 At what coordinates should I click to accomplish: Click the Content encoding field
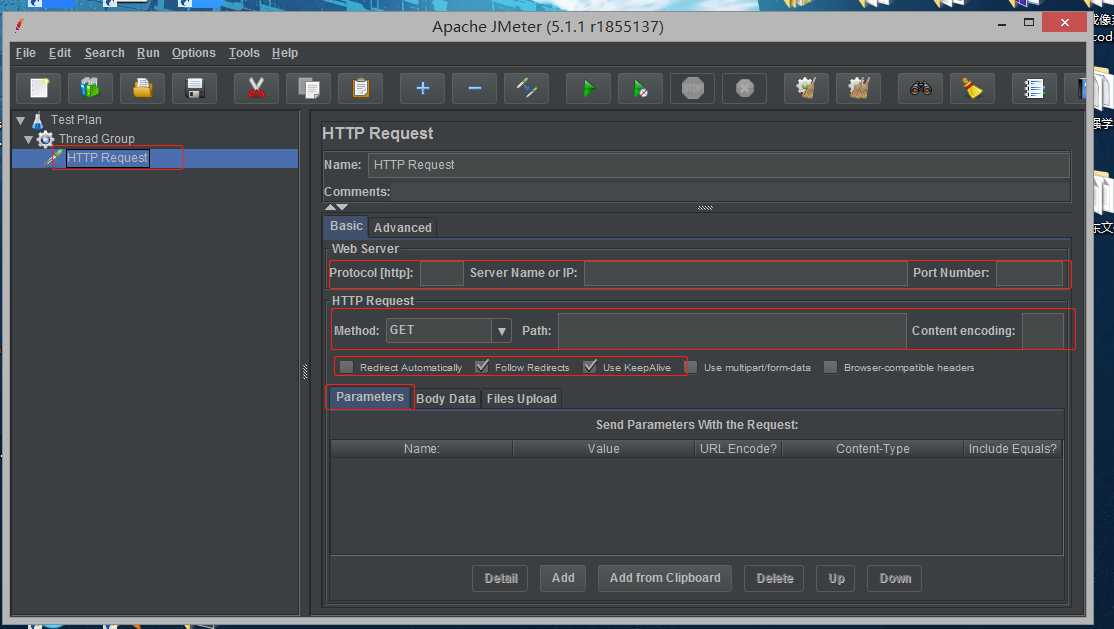(x=1043, y=331)
